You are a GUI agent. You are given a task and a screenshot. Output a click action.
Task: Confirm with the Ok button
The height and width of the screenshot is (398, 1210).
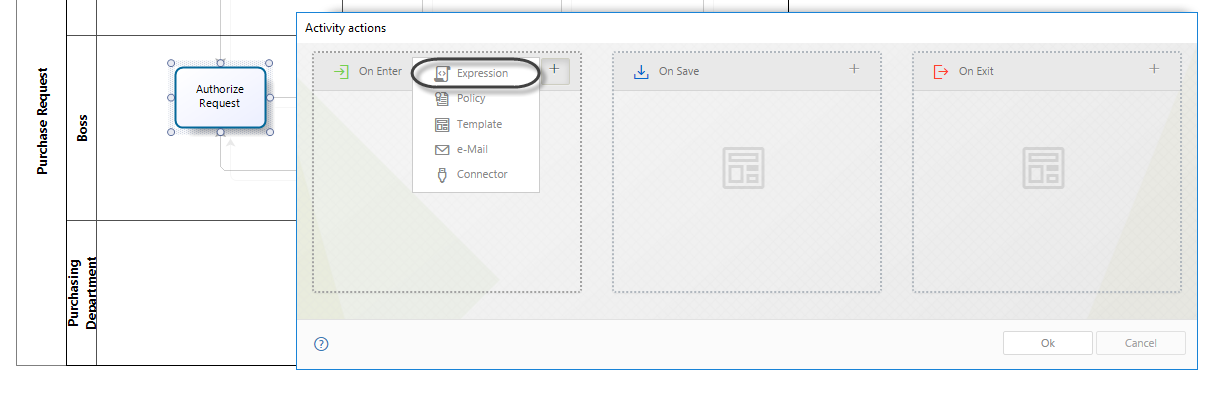pos(1048,343)
